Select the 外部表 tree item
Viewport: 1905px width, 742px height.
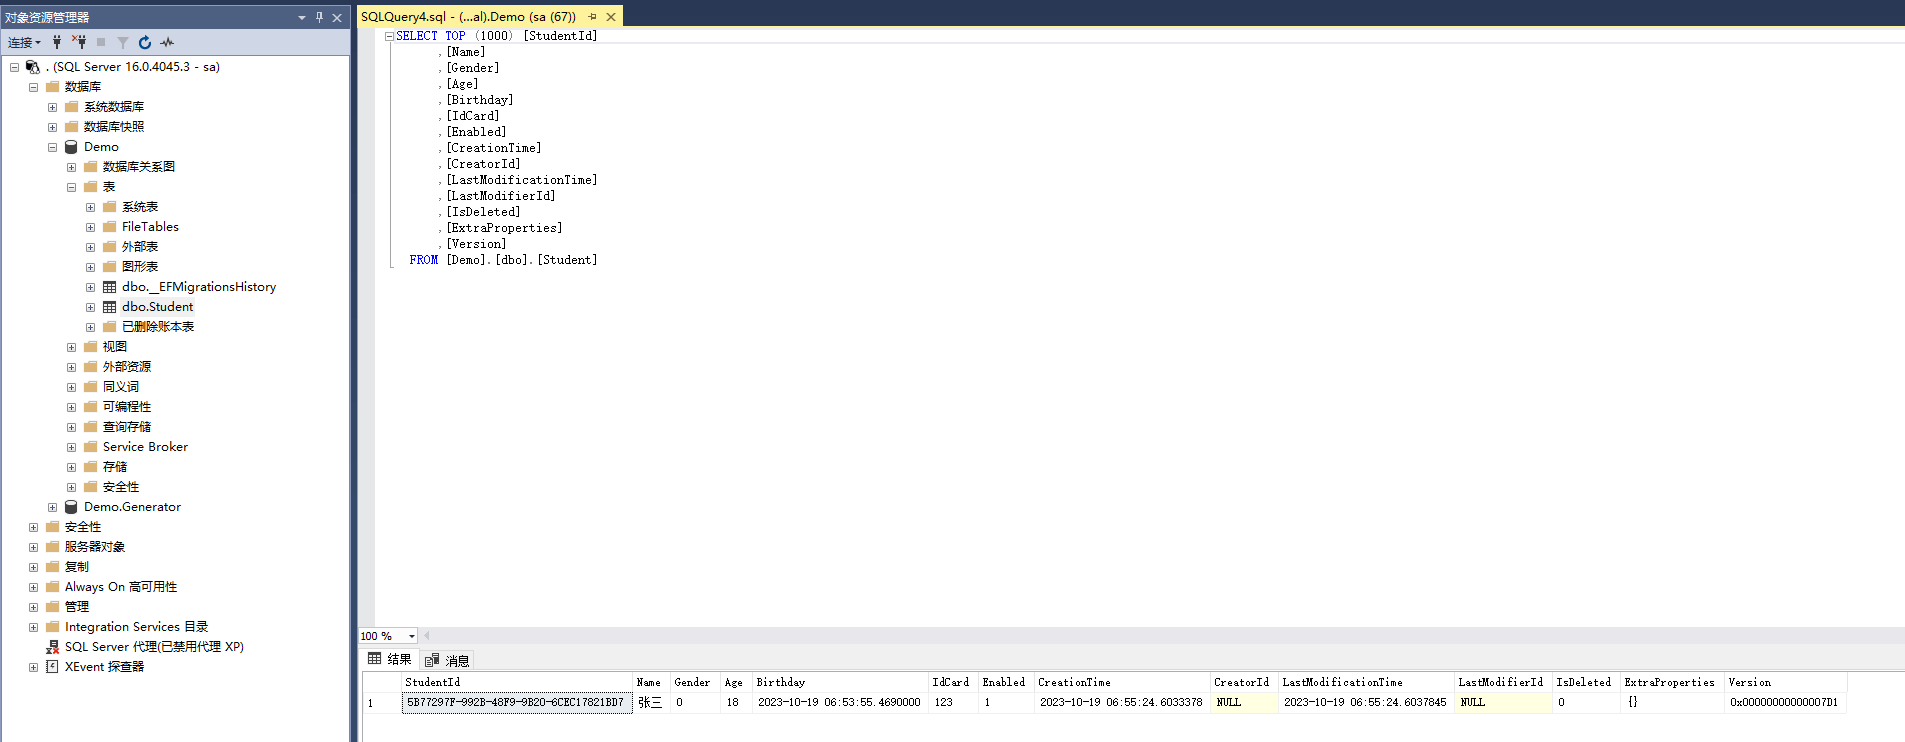(140, 247)
